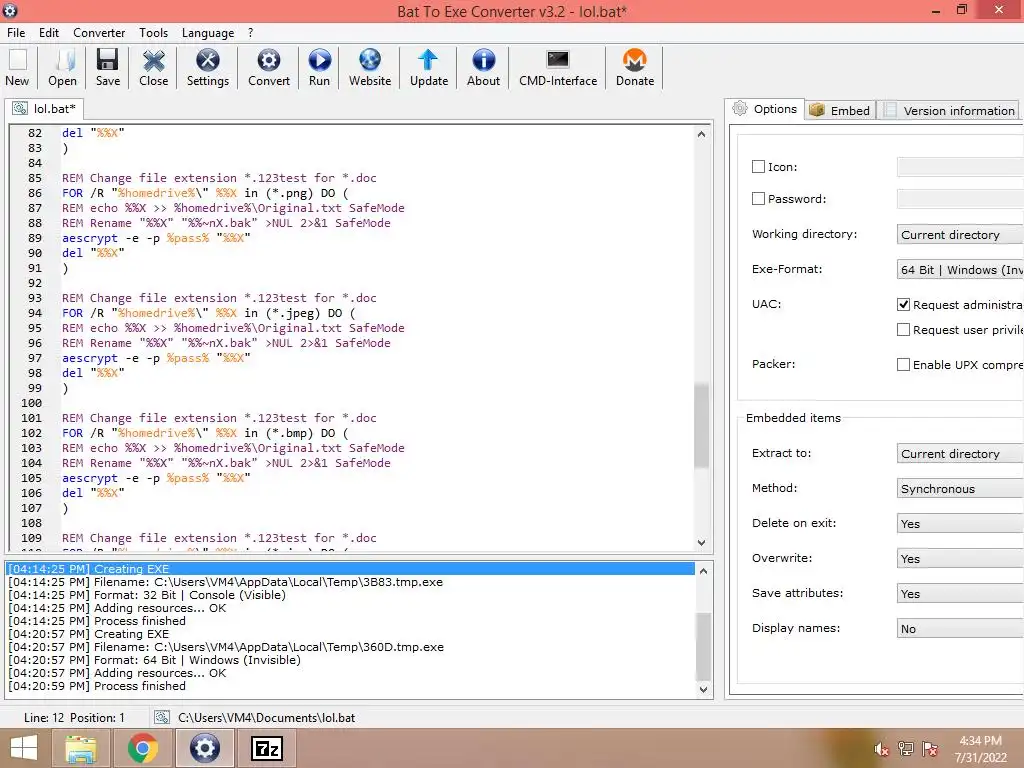
Task: Check Request user privileges option
Action: coord(903,330)
